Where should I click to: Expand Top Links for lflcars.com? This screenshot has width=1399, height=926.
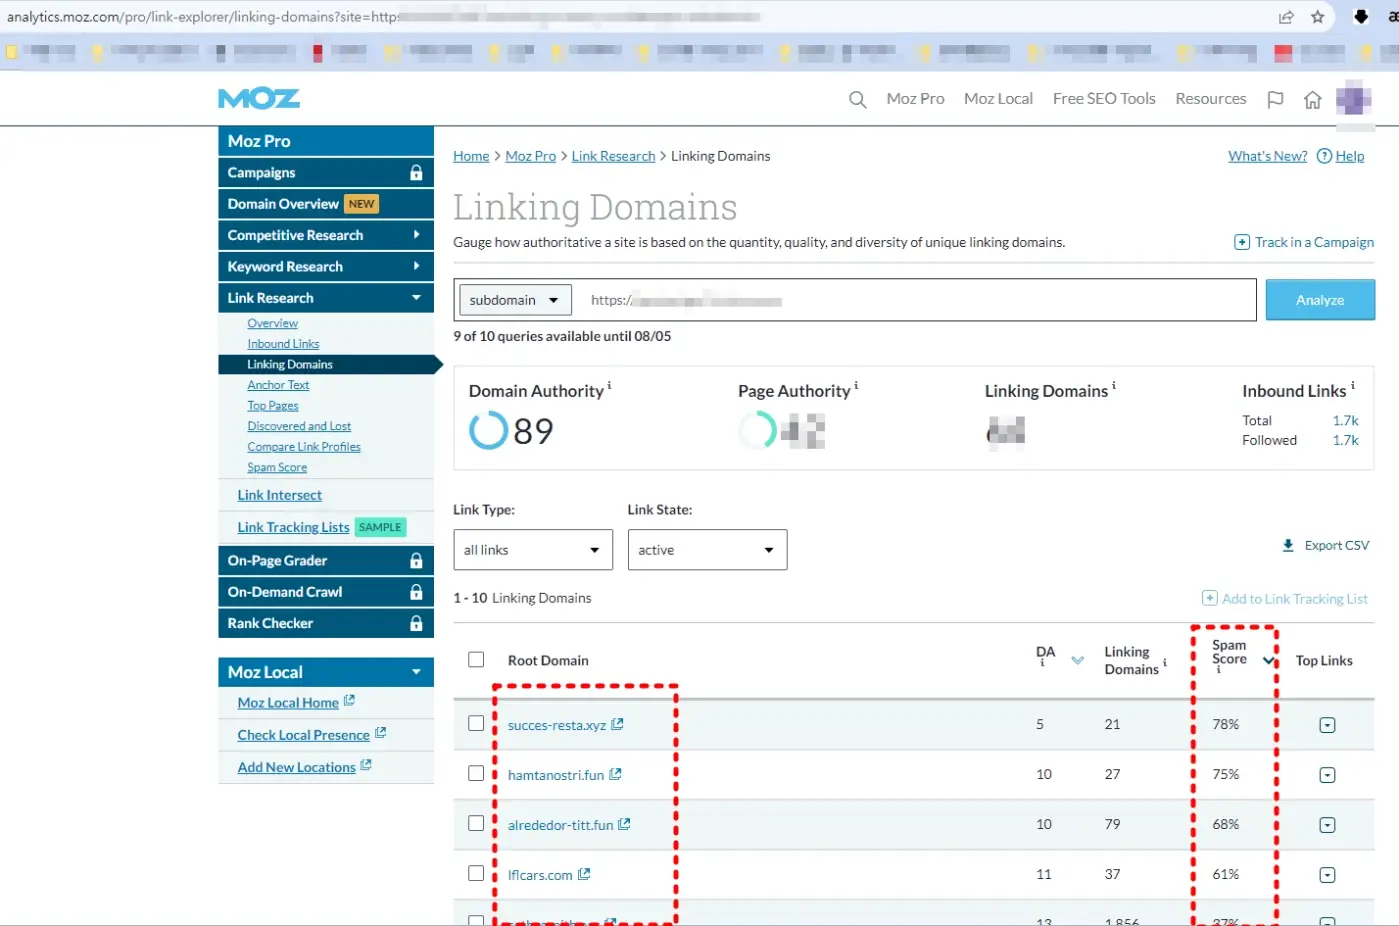[1327, 875]
